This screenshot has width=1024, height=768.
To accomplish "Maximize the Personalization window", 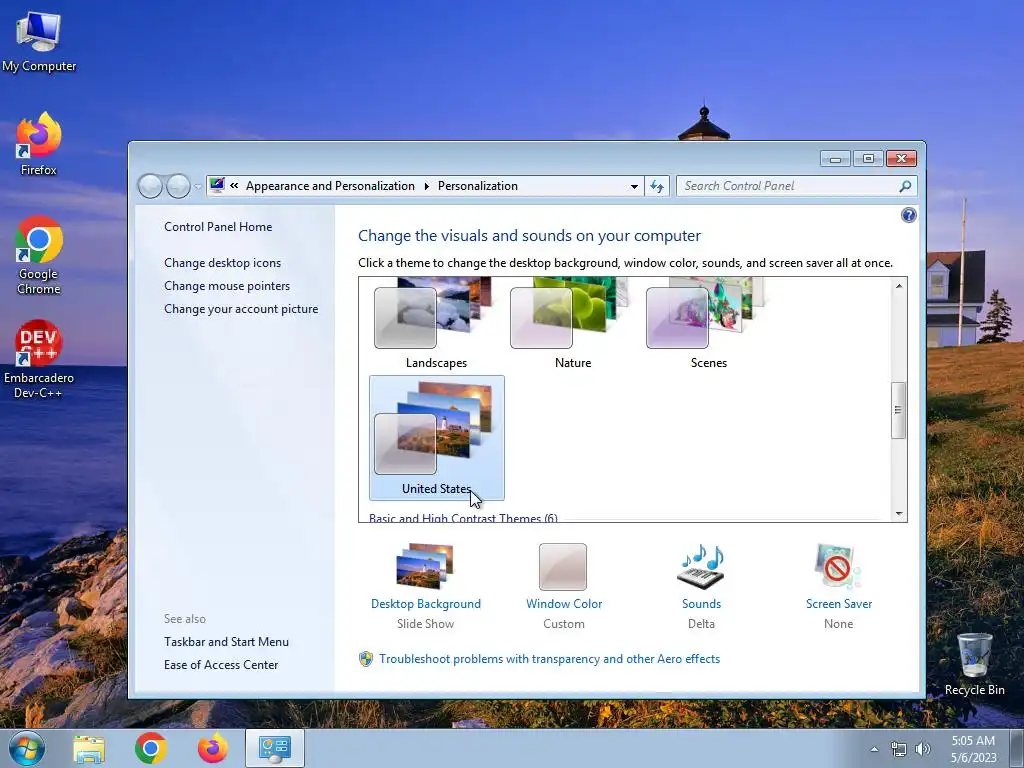I will pos(868,159).
